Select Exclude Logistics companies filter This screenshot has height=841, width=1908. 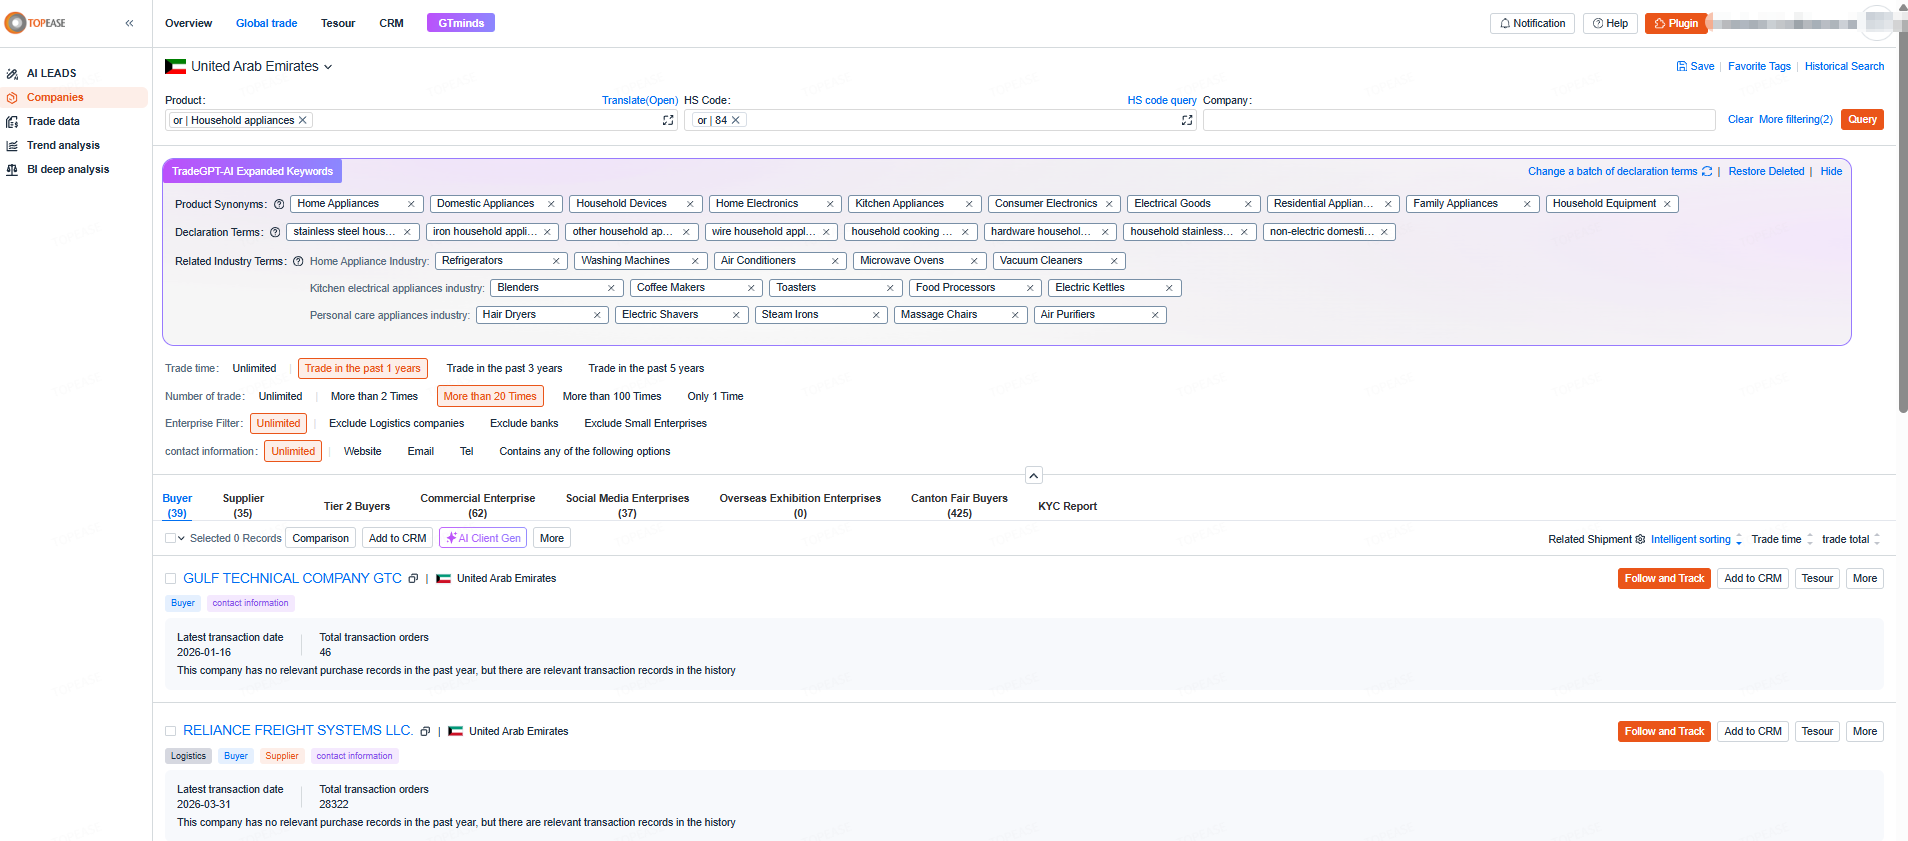point(397,424)
